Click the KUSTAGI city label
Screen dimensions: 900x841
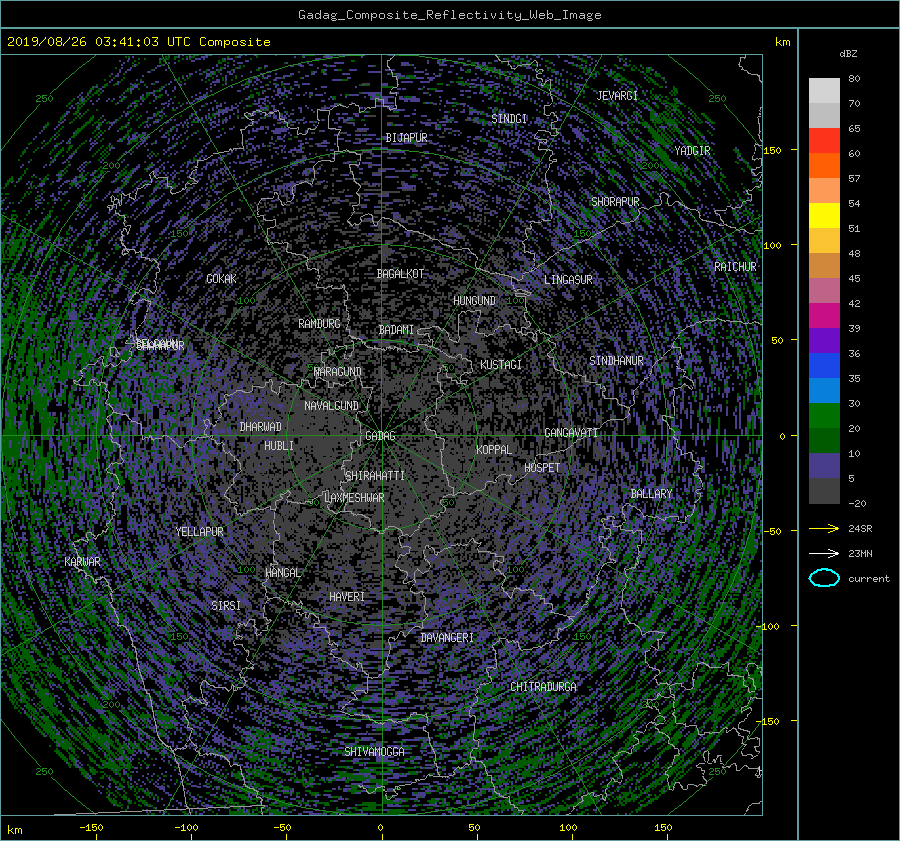pyautogui.click(x=501, y=365)
